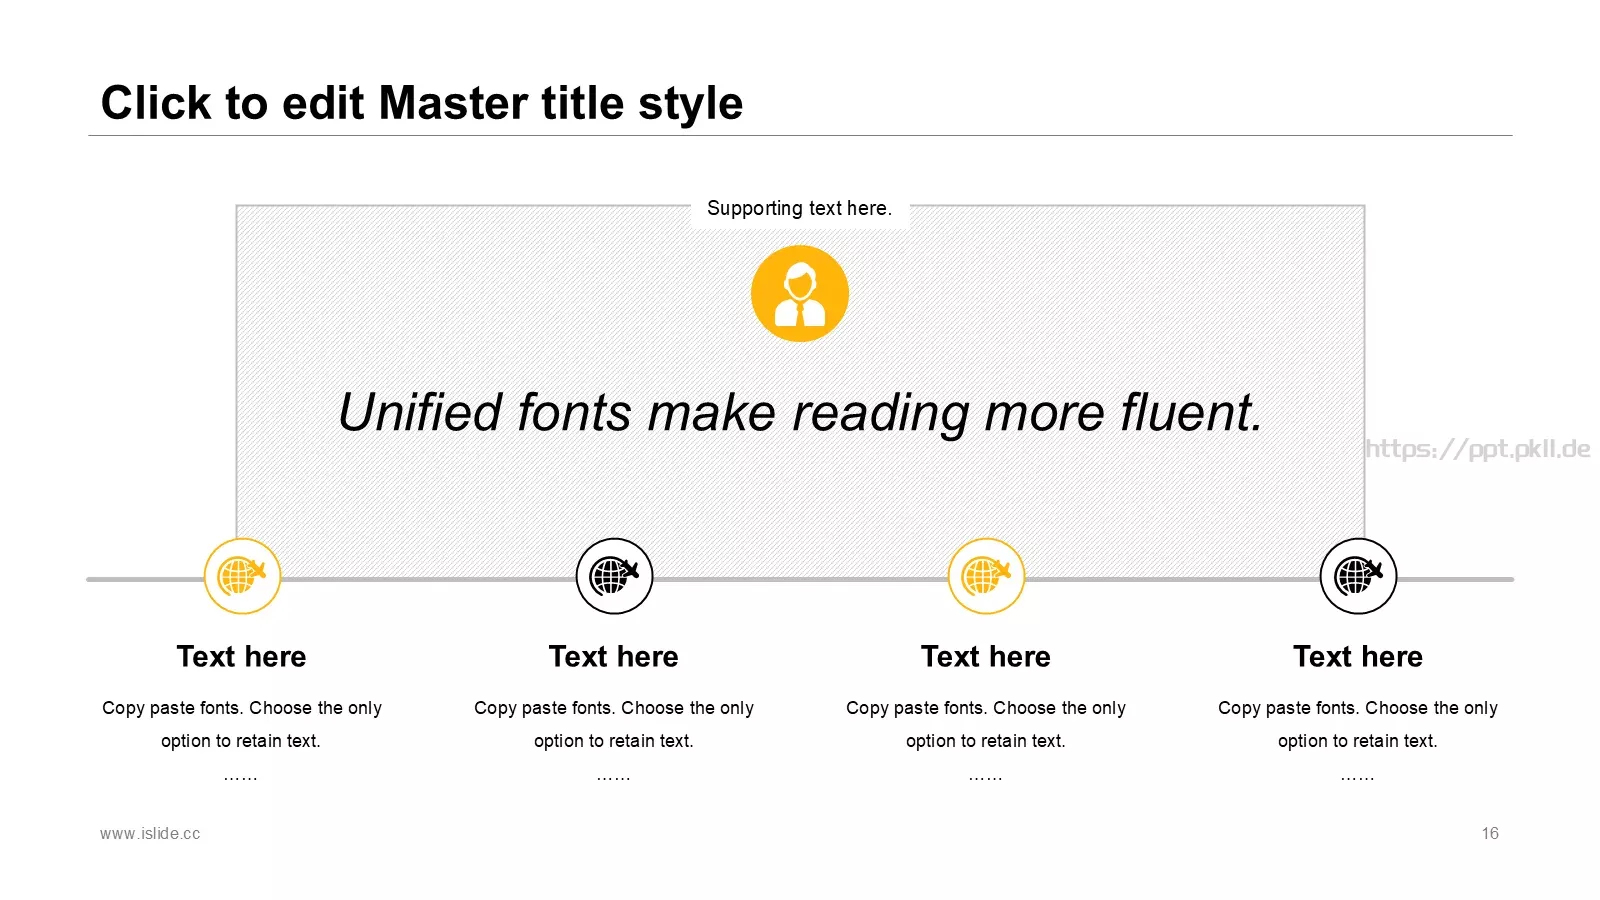
Task: Select the first column 'Copy paste fonts' paragraph
Action: [242, 740]
